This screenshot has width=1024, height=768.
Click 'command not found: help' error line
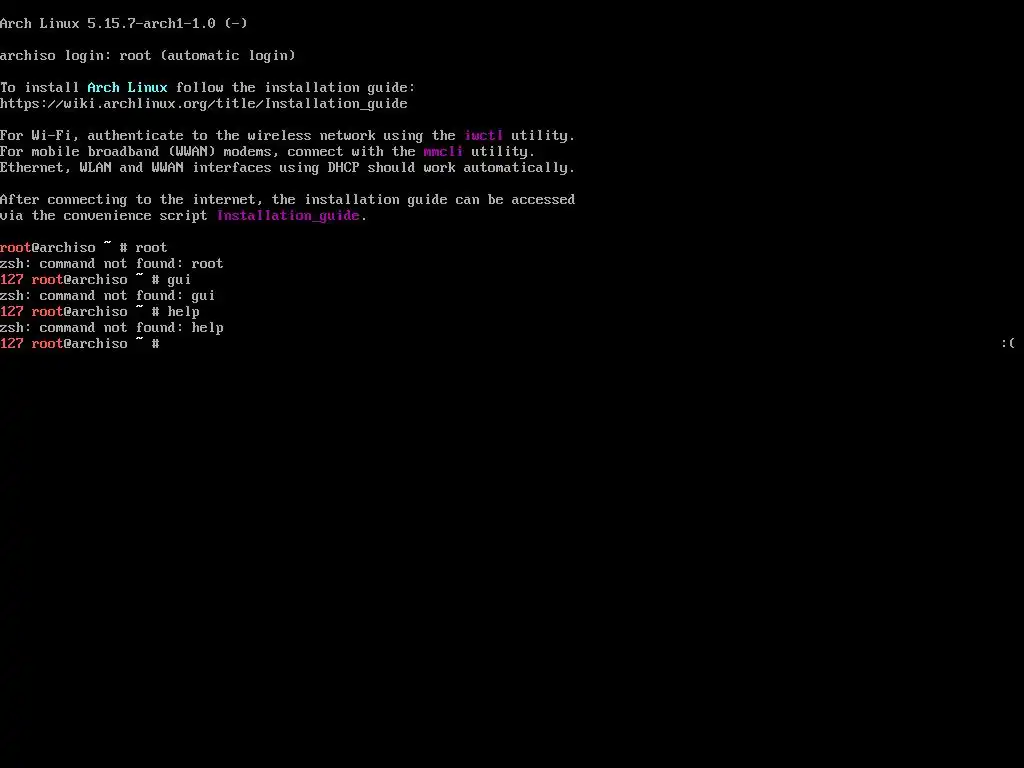(x=112, y=327)
